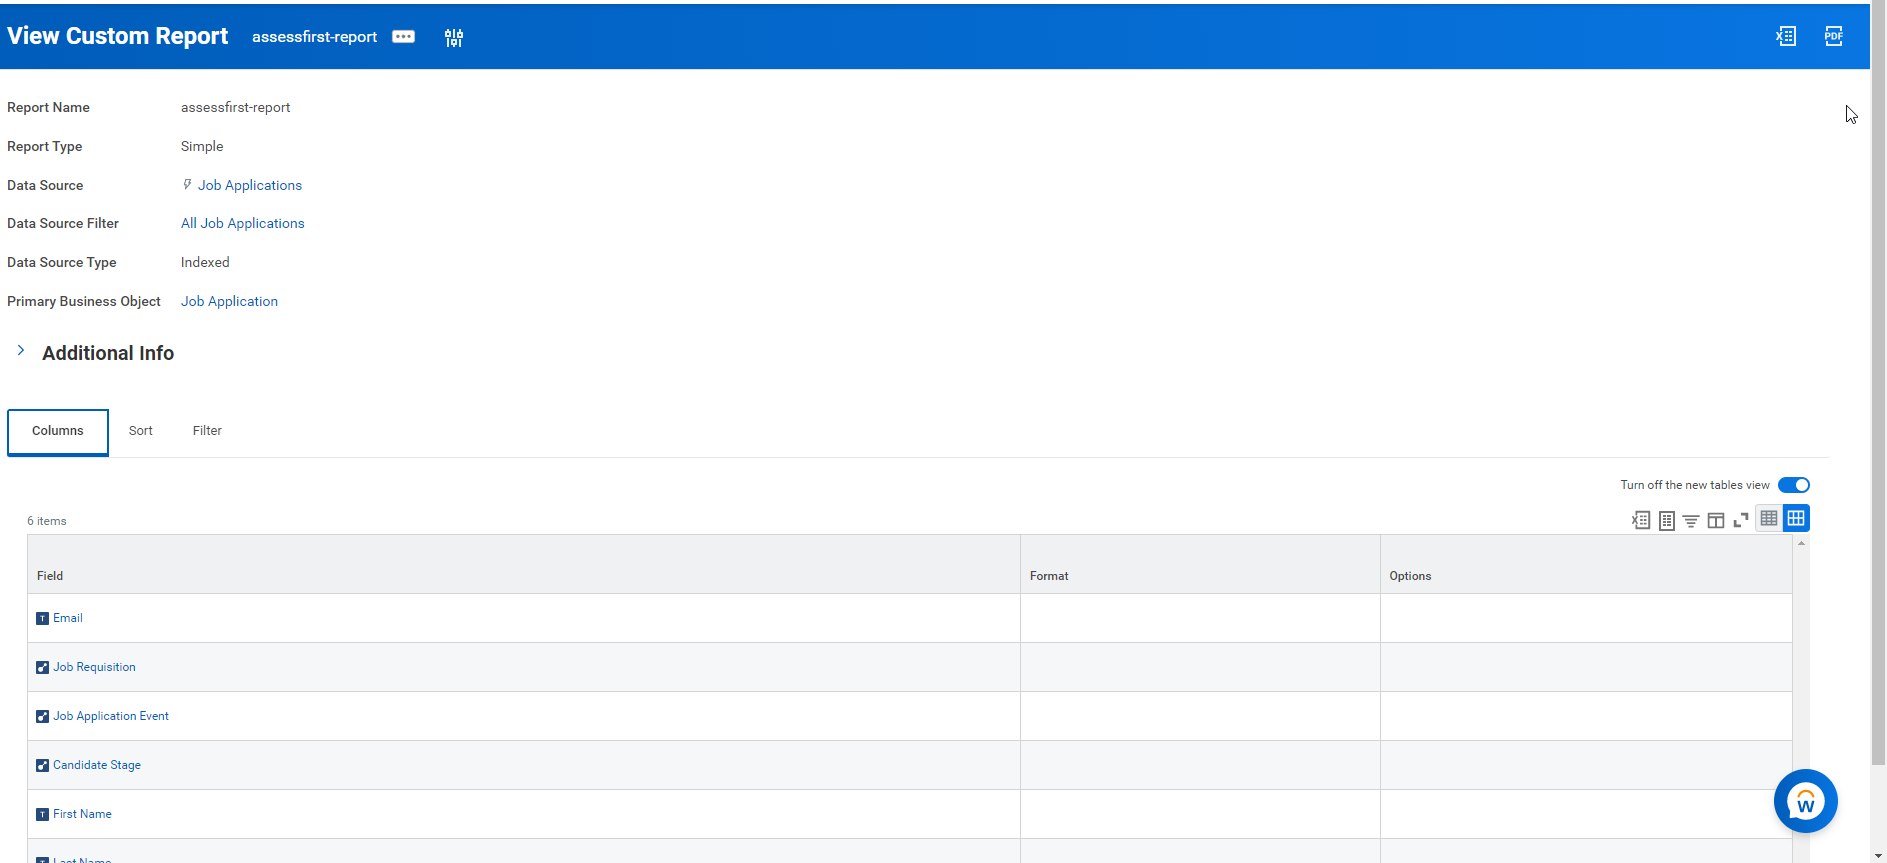
Task: Export the report to Excel from header
Action: [x=1786, y=36]
